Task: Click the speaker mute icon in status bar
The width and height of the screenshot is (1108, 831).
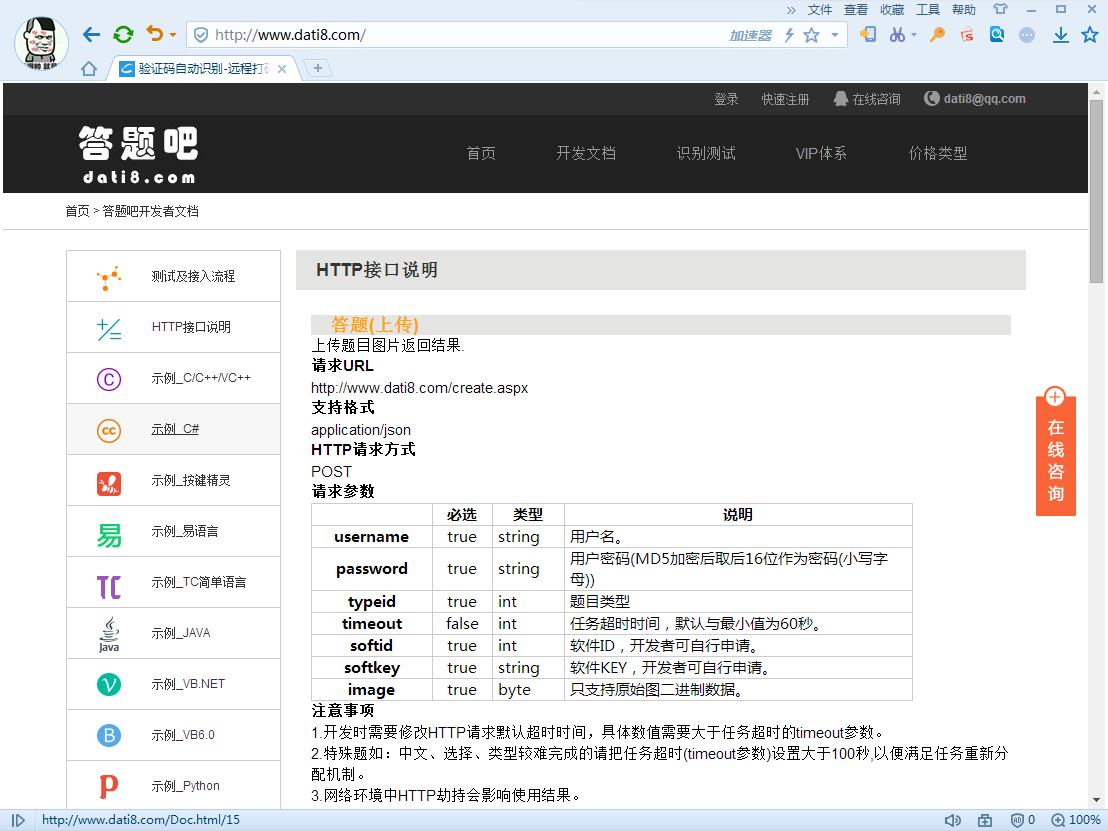Action: [953, 820]
